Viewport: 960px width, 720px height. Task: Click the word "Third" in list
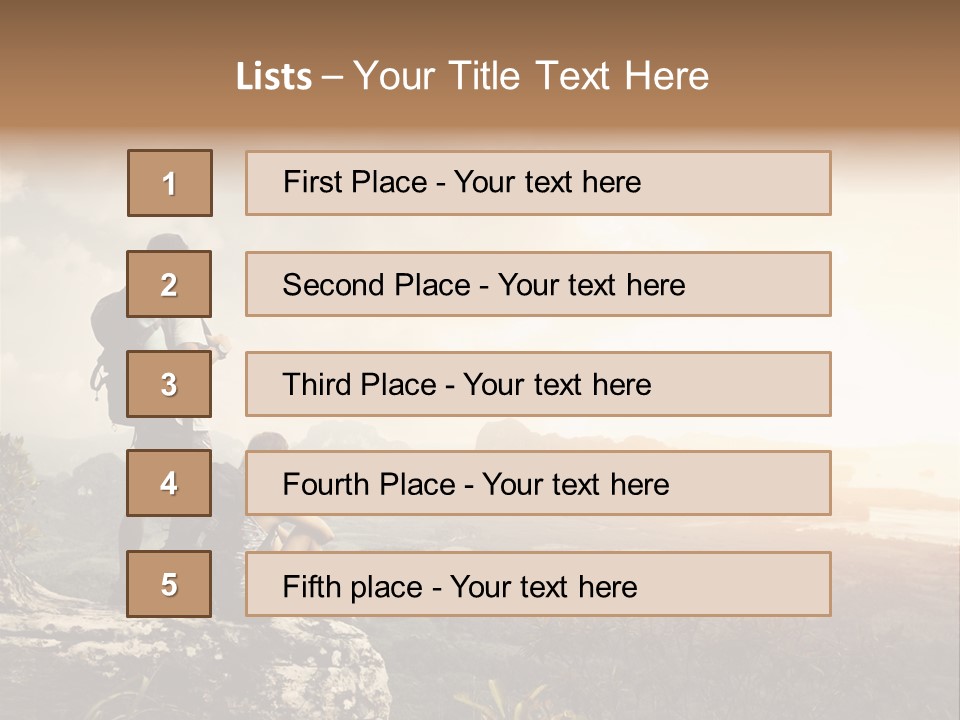click(317, 385)
